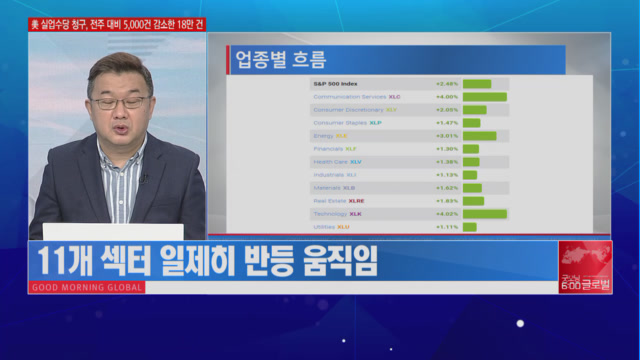Click the Consumer Discretionary XLY label
This screenshot has width=640, height=360.
[x=355, y=110]
